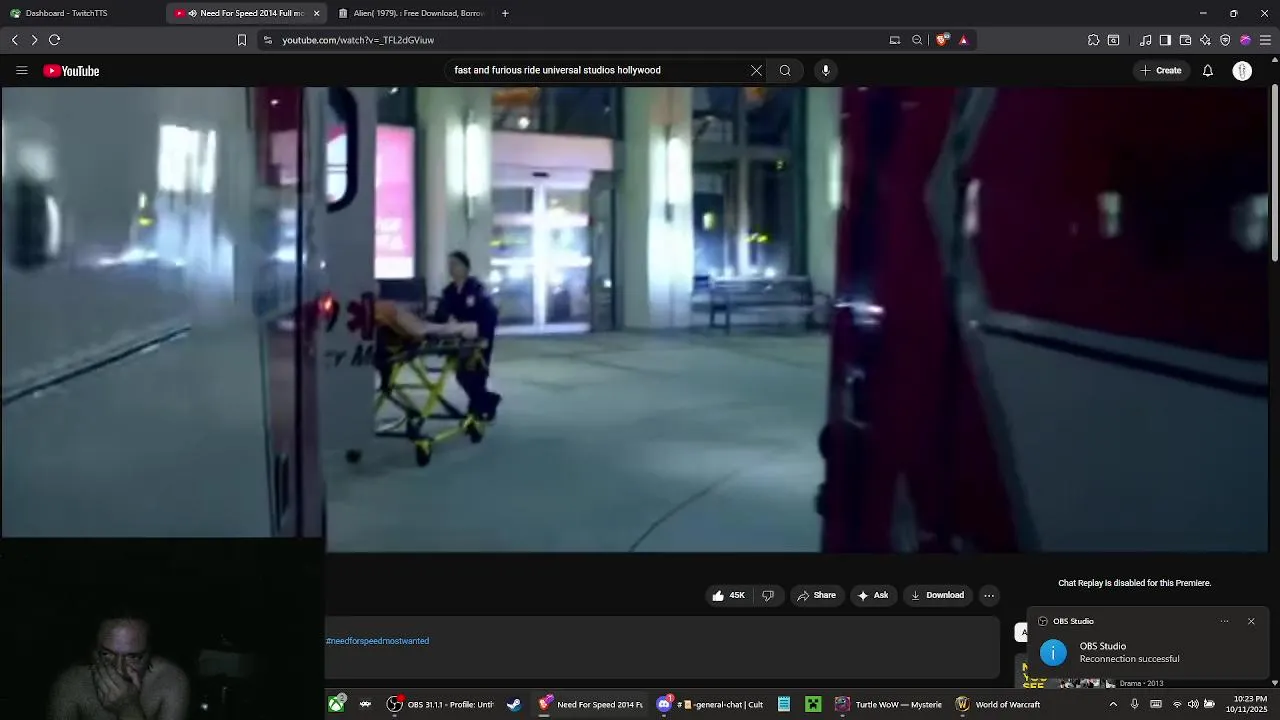Screen dimensions: 1280x720
Task: Dislike the video
Action: click(767, 595)
